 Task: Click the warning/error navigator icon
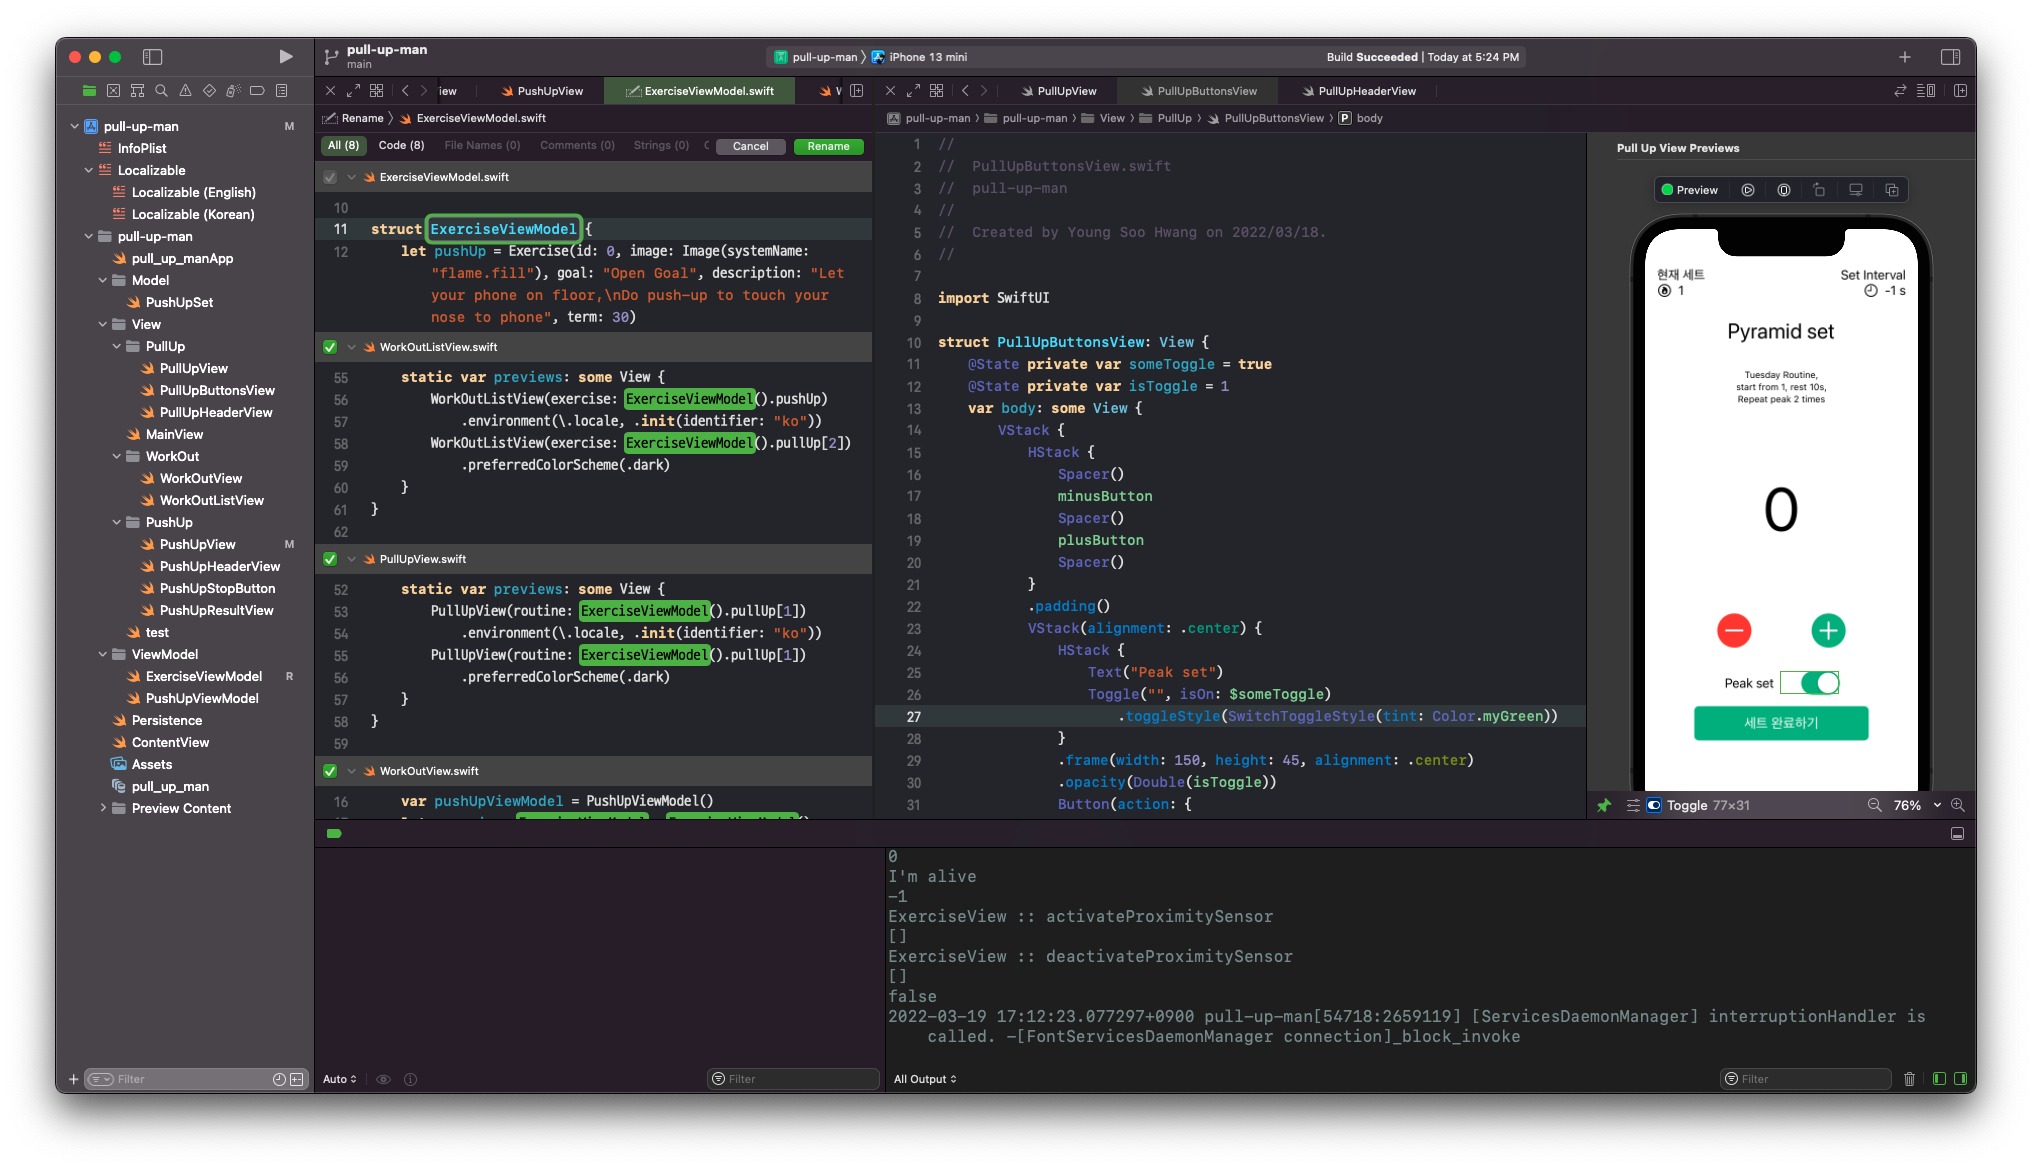(x=183, y=94)
